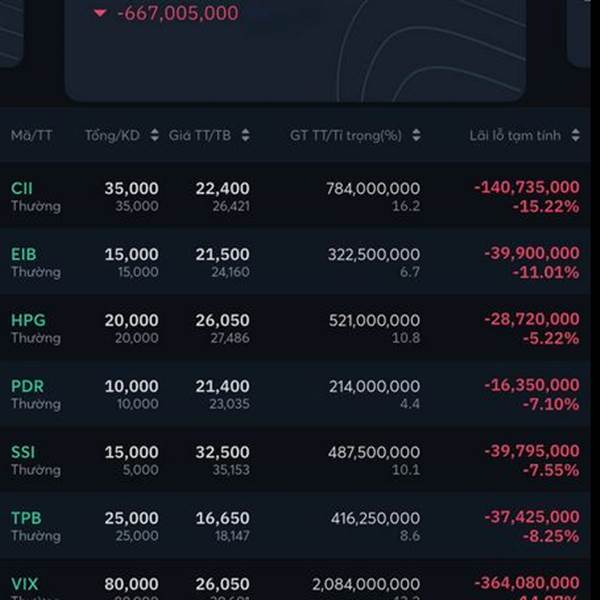Select the Mã/TT column header

click(31, 135)
